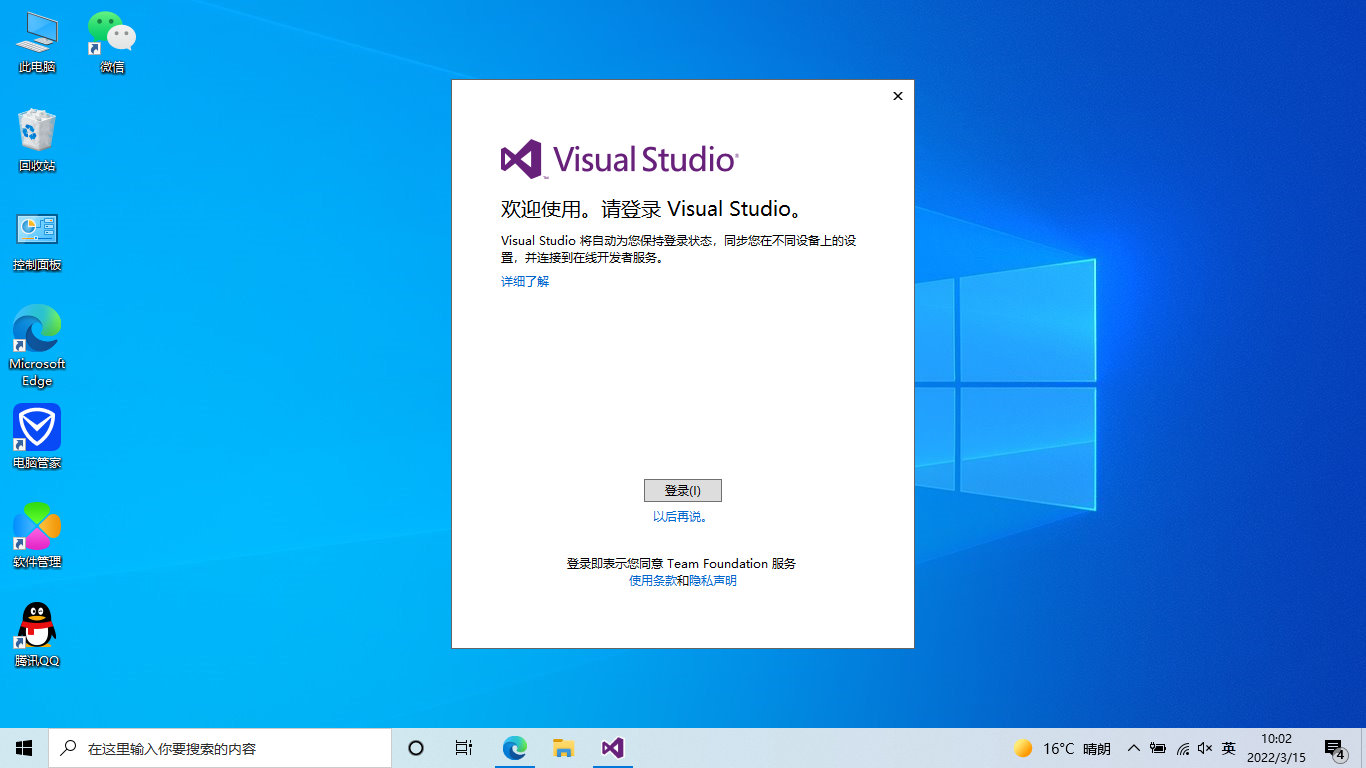Click the 登录(I) sign-in button
This screenshot has height=768, width=1366.
pyautogui.click(x=683, y=491)
